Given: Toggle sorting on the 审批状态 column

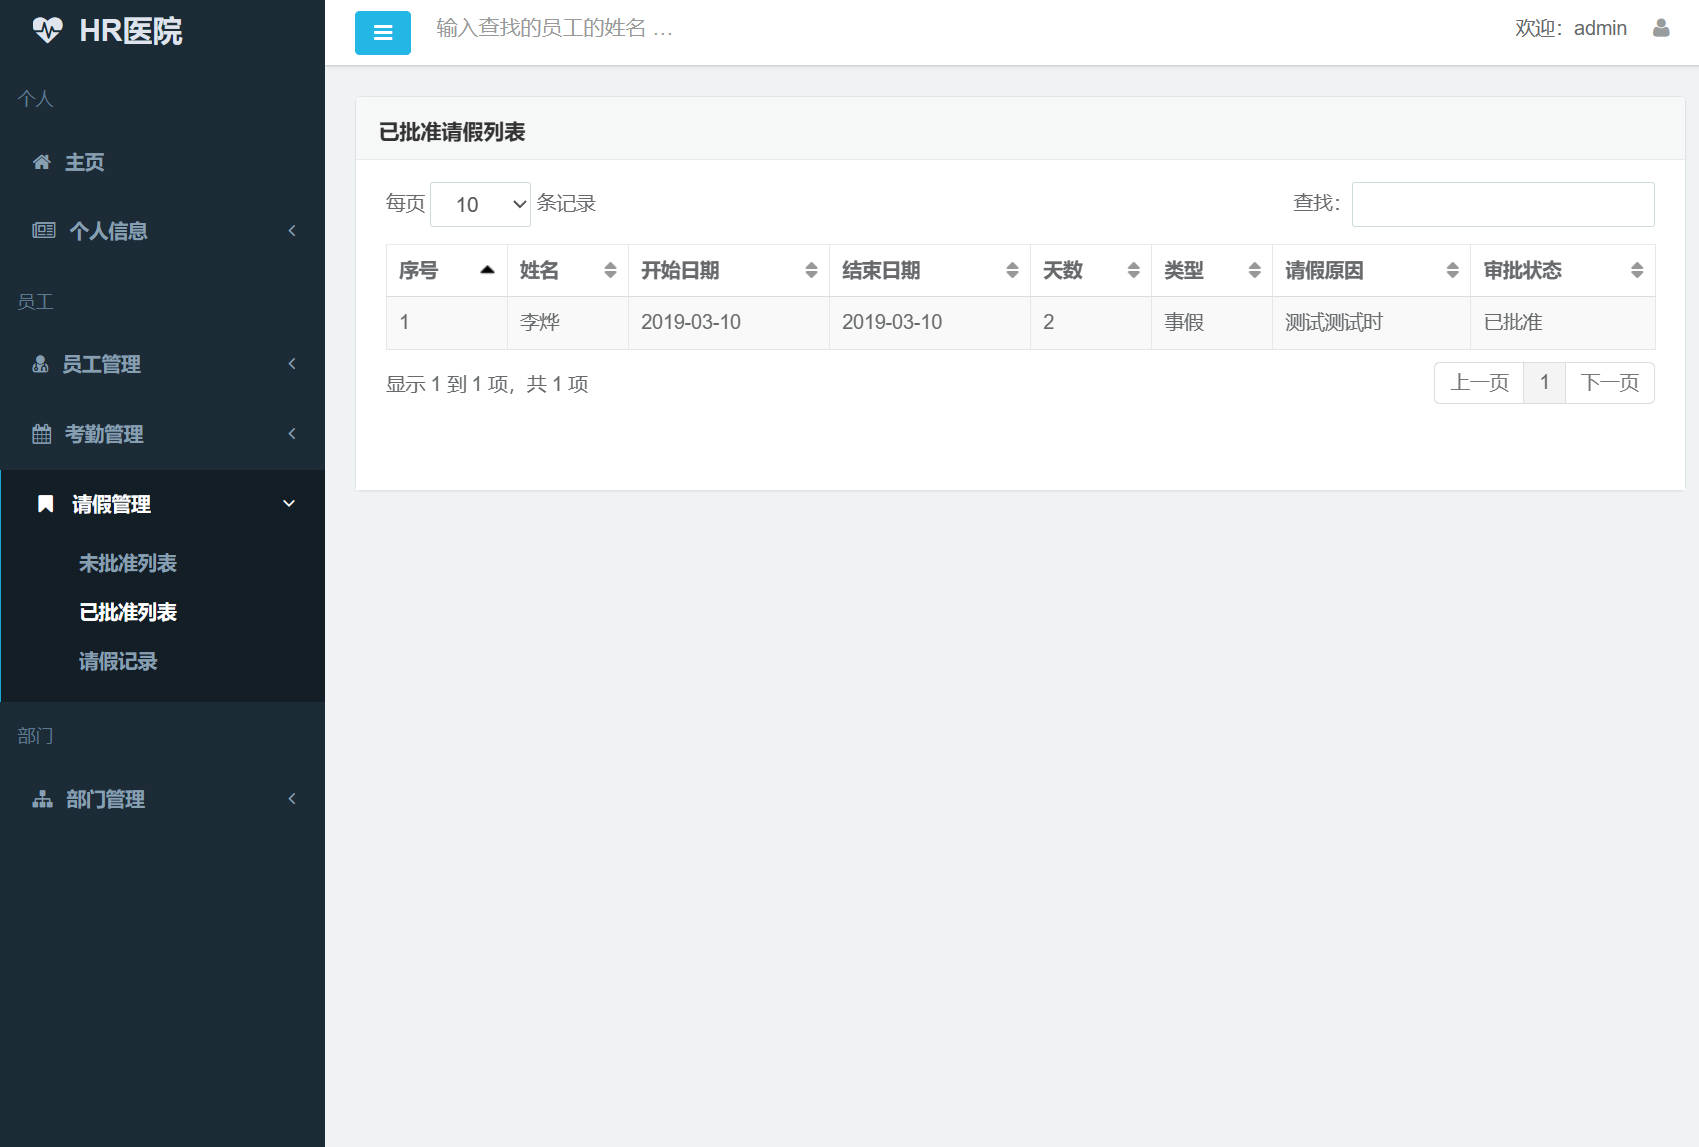Looking at the screenshot, I should tap(1637, 269).
